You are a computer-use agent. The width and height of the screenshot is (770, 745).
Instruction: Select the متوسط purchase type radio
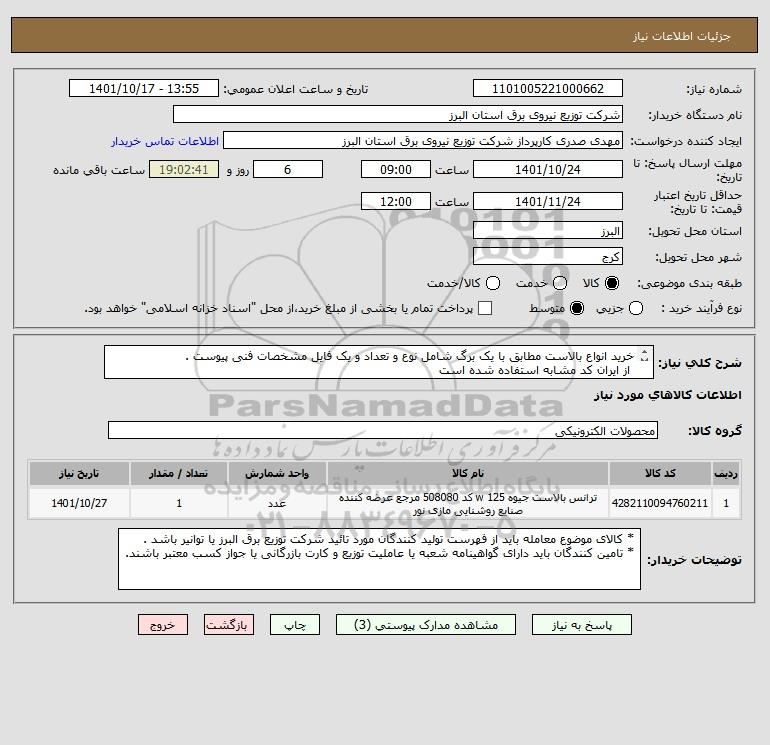[577, 308]
